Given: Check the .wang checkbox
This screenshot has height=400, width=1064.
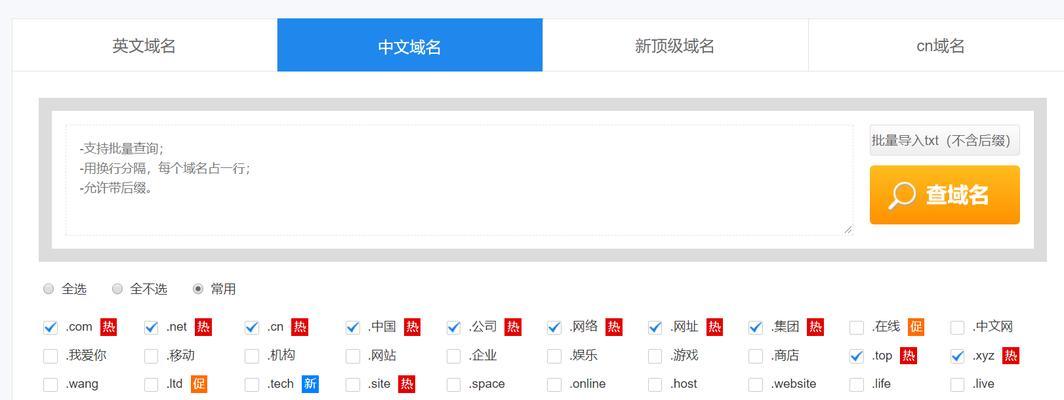Looking at the screenshot, I should (x=50, y=384).
